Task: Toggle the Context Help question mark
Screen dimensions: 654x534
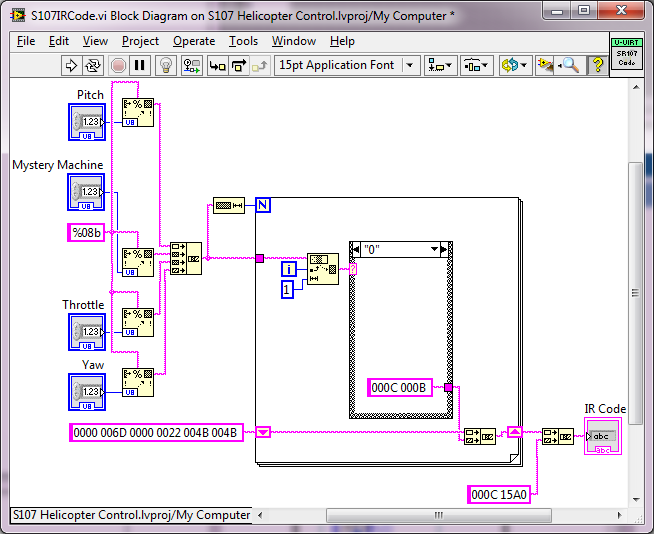Action: click(598, 65)
